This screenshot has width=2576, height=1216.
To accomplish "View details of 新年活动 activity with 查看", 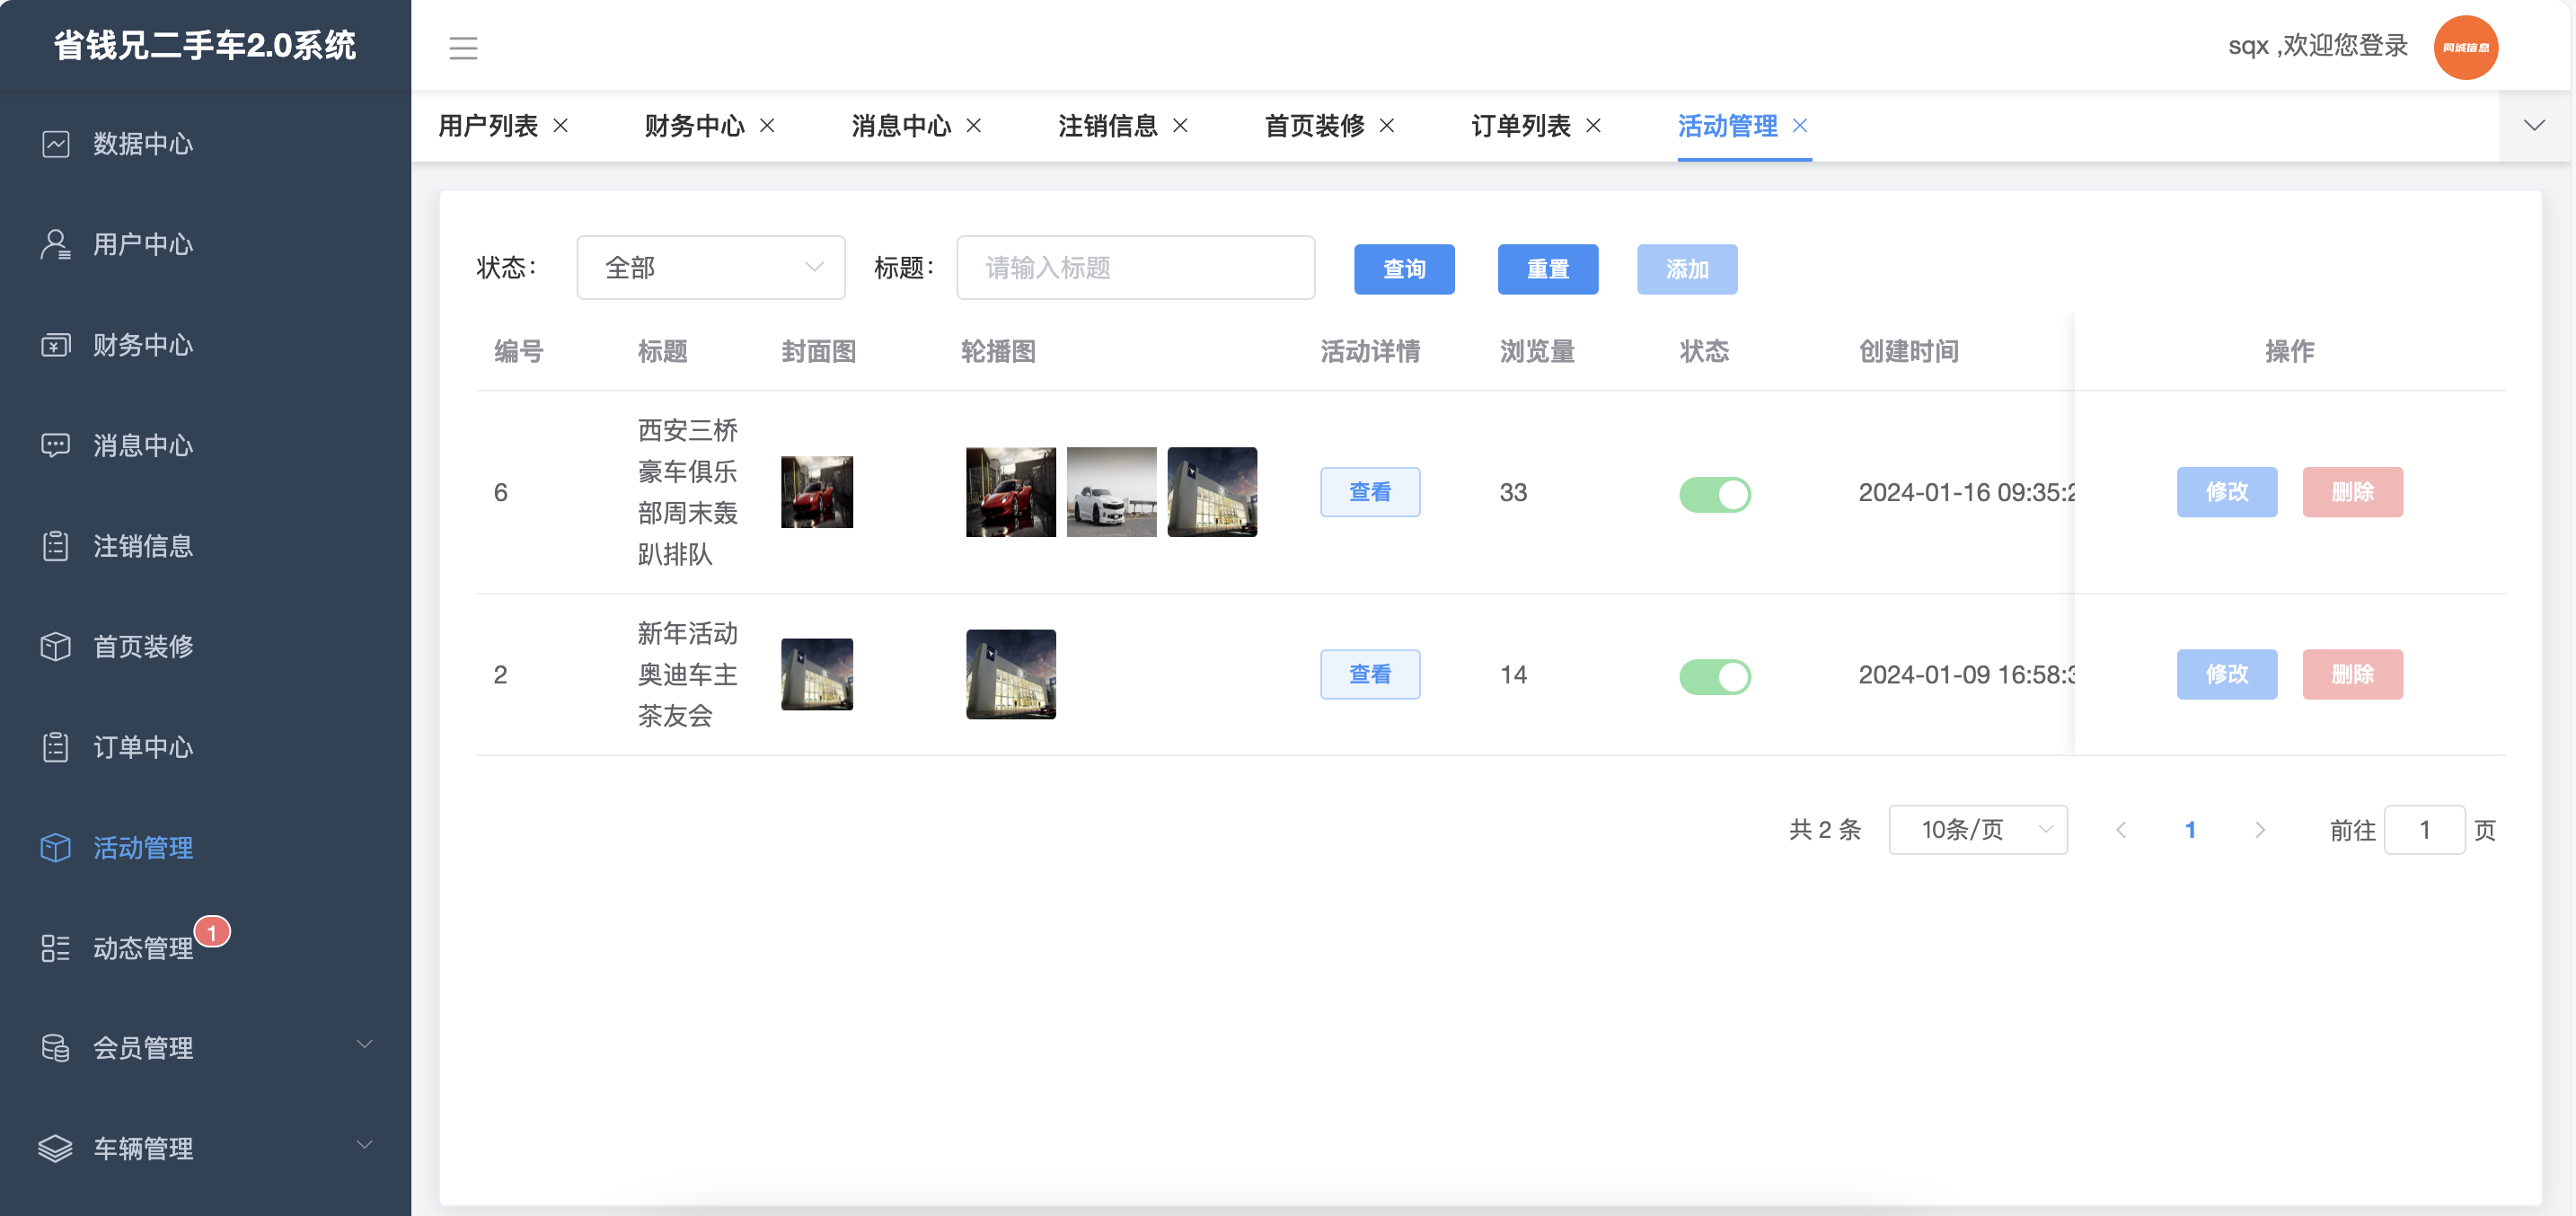I will 1370,674.
